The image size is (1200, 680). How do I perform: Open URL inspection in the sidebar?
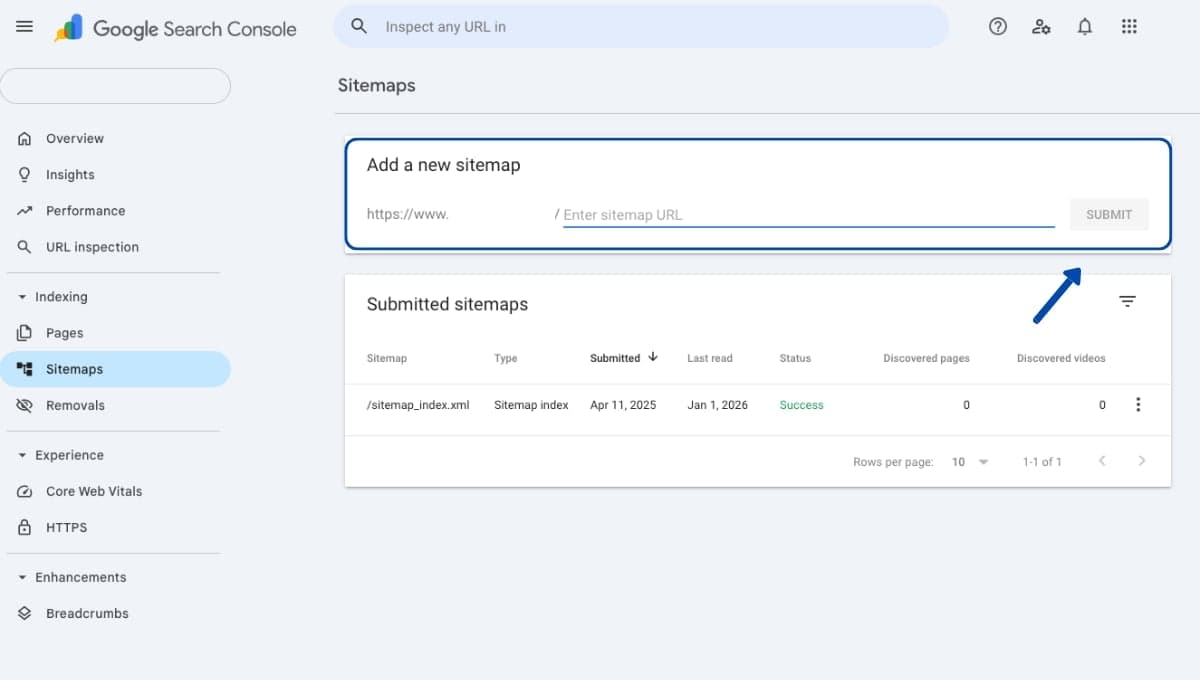115,246
